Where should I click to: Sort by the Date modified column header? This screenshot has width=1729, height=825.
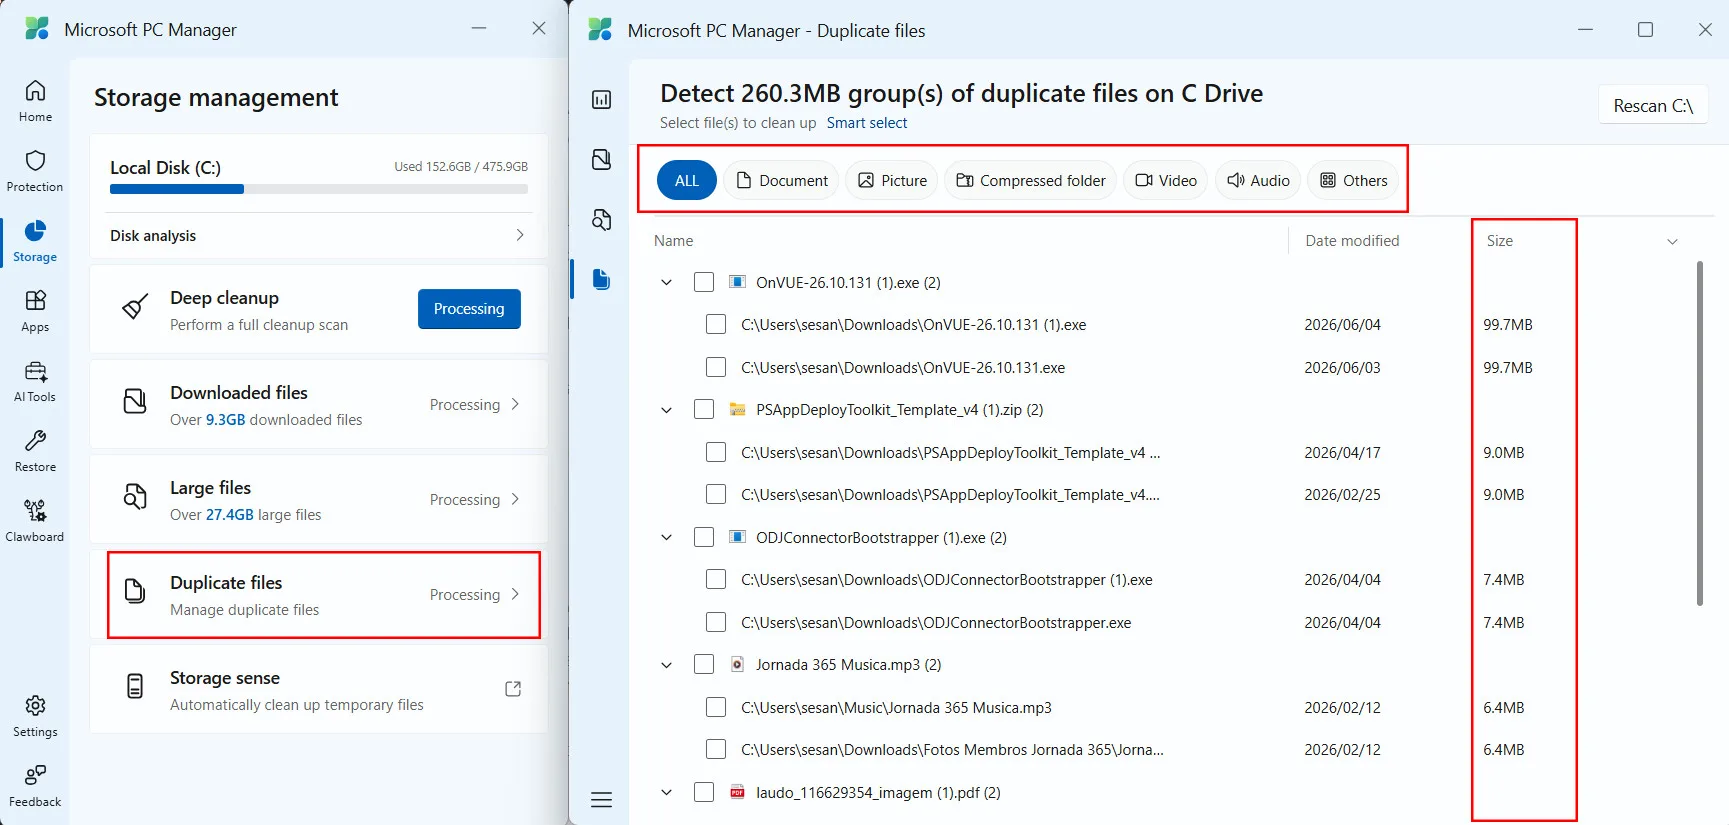click(x=1352, y=241)
